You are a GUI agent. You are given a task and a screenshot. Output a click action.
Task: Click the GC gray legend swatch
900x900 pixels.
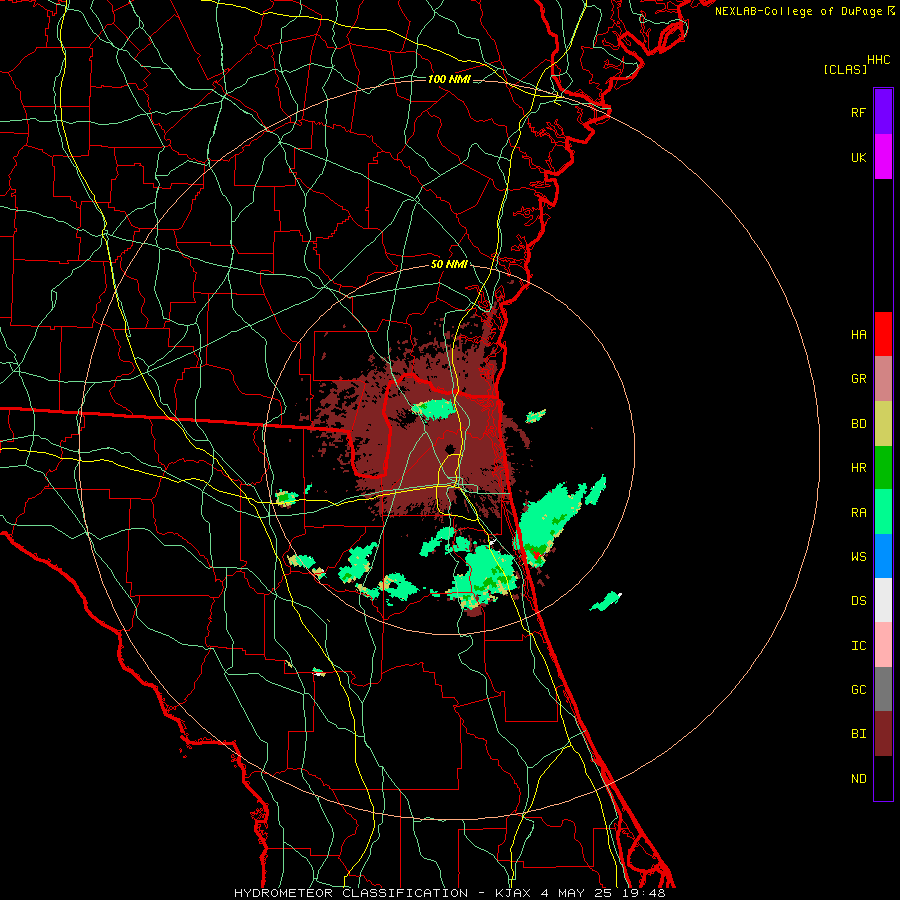(x=883, y=689)
